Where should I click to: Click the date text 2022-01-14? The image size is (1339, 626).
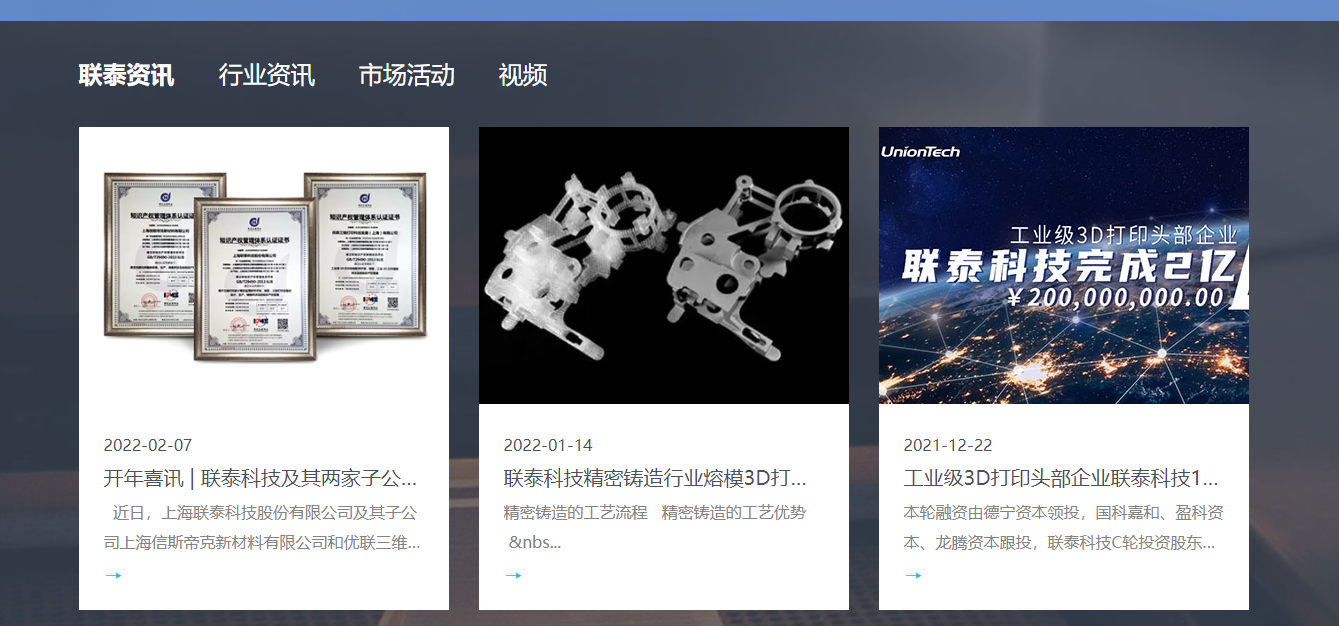coord(548,445)
